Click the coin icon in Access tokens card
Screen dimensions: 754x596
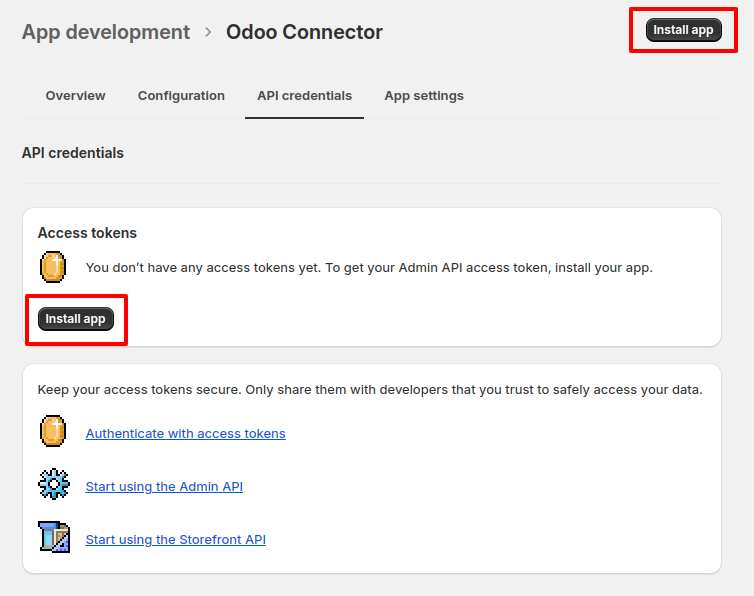tap(53, 267)
